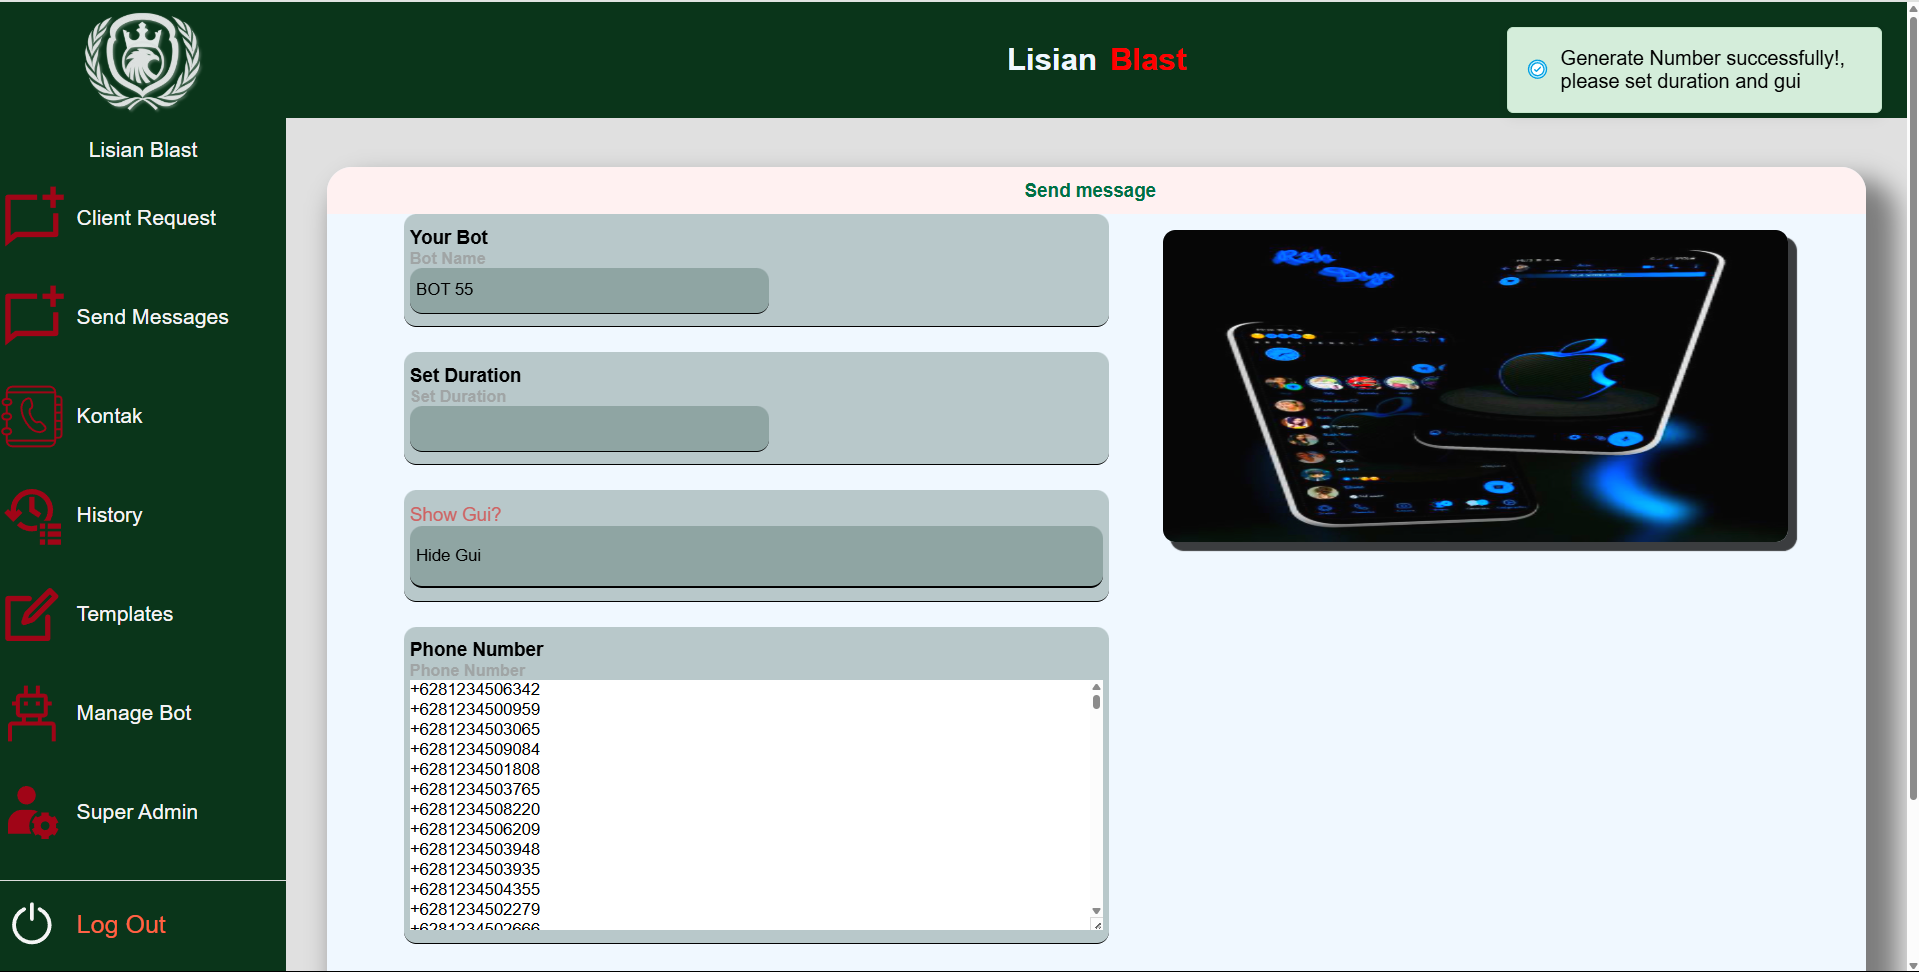Open the Show Gui dropdown

[755, 556]
